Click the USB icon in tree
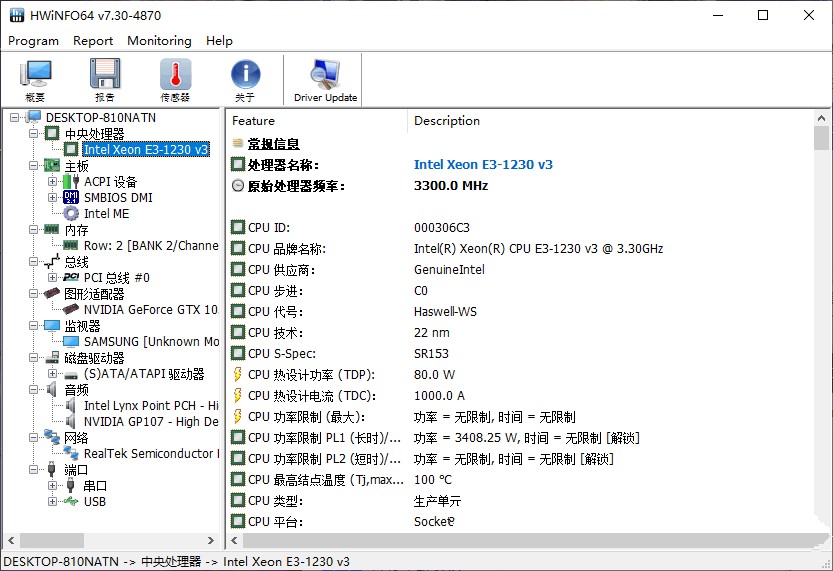 [x=71, y=501]
